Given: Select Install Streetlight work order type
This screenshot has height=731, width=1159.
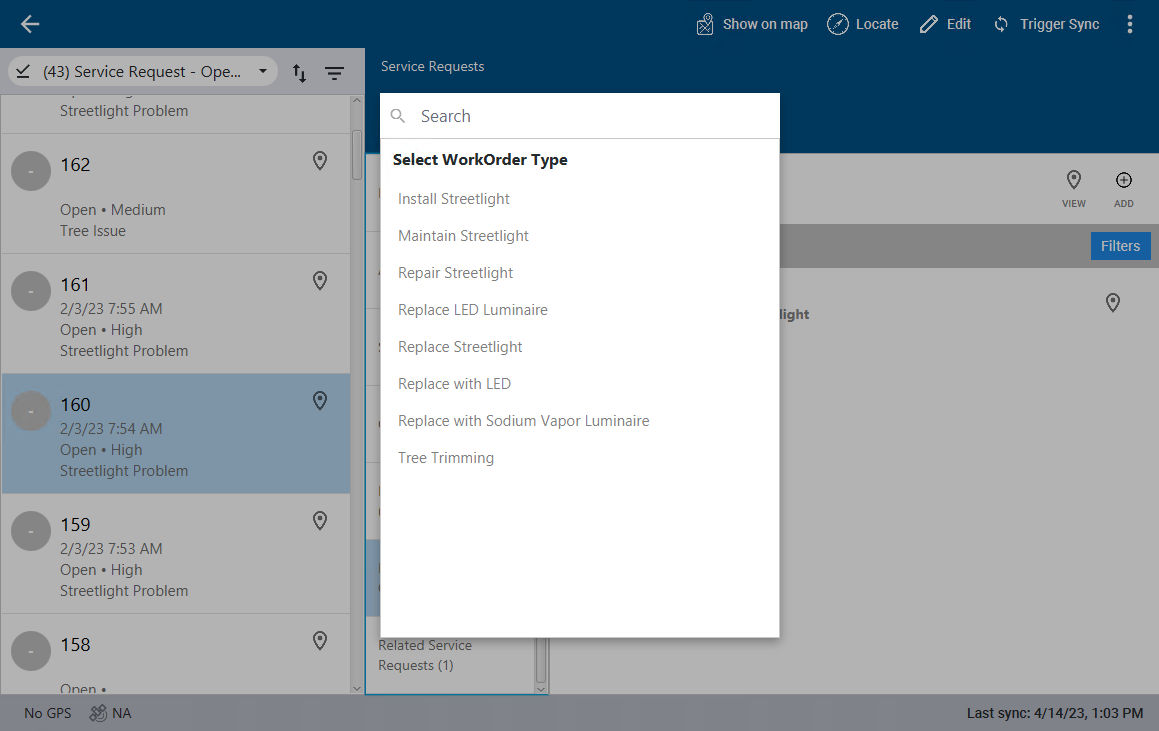Looking at the screenshot, I should click(x=454, y=199).
